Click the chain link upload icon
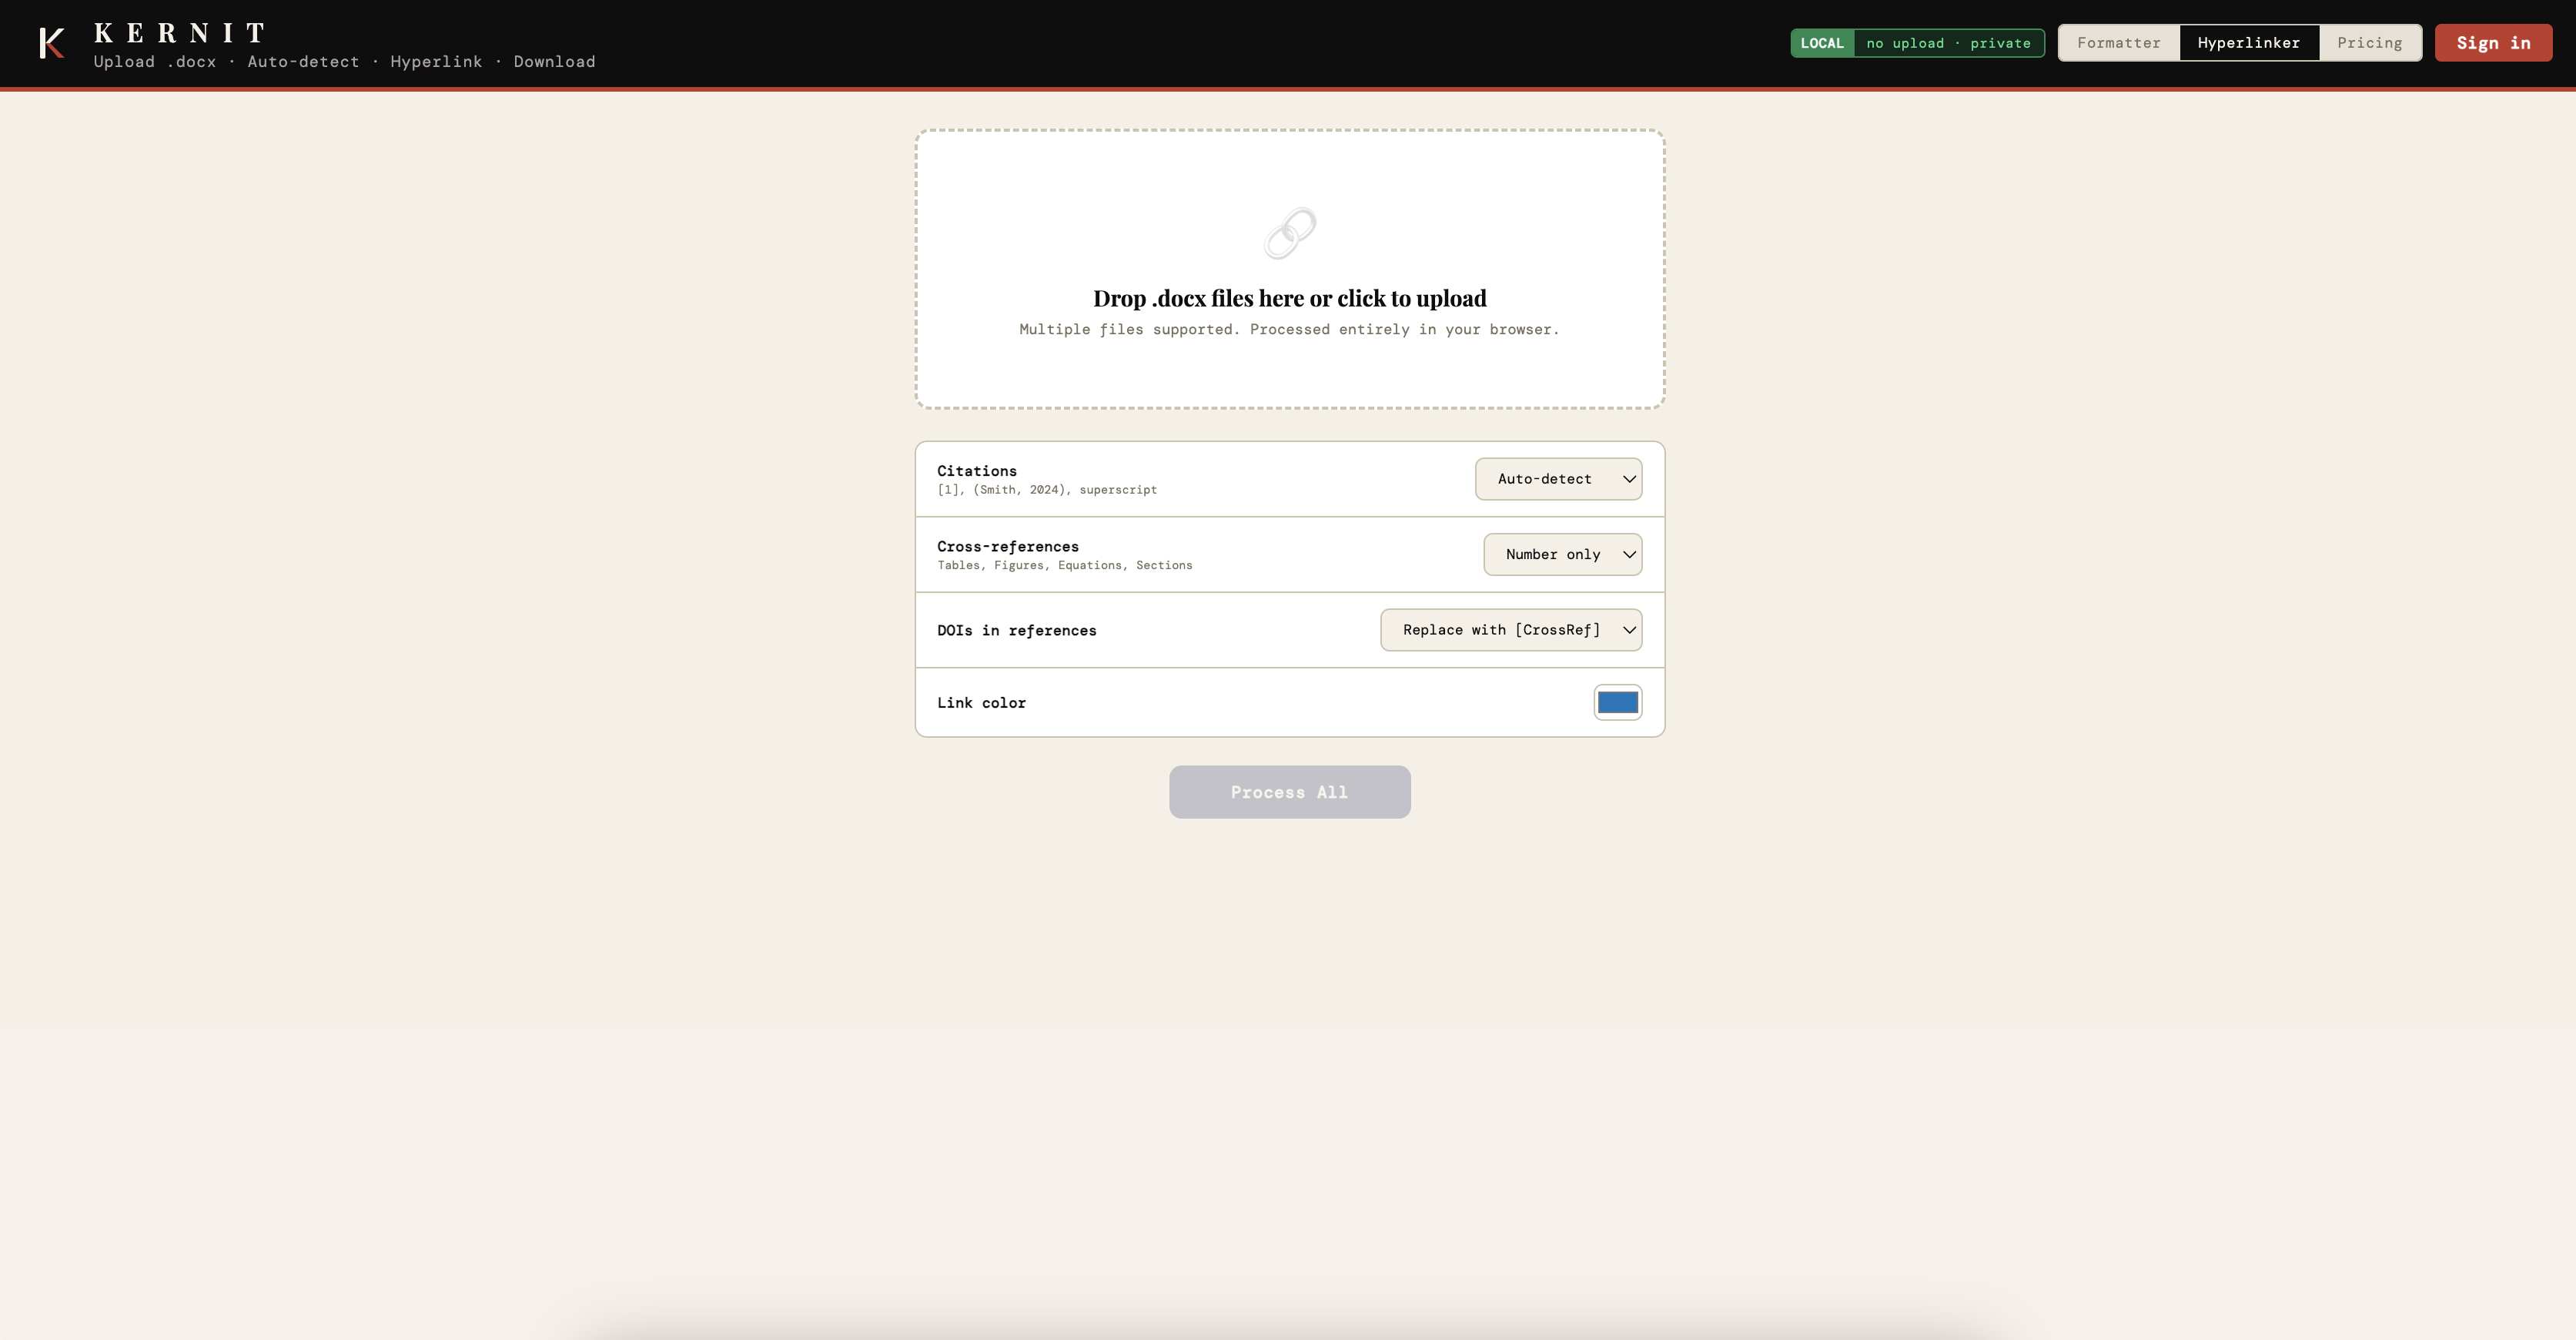The height and width of the screenshot is (1340, 2576). (1289, 234)
